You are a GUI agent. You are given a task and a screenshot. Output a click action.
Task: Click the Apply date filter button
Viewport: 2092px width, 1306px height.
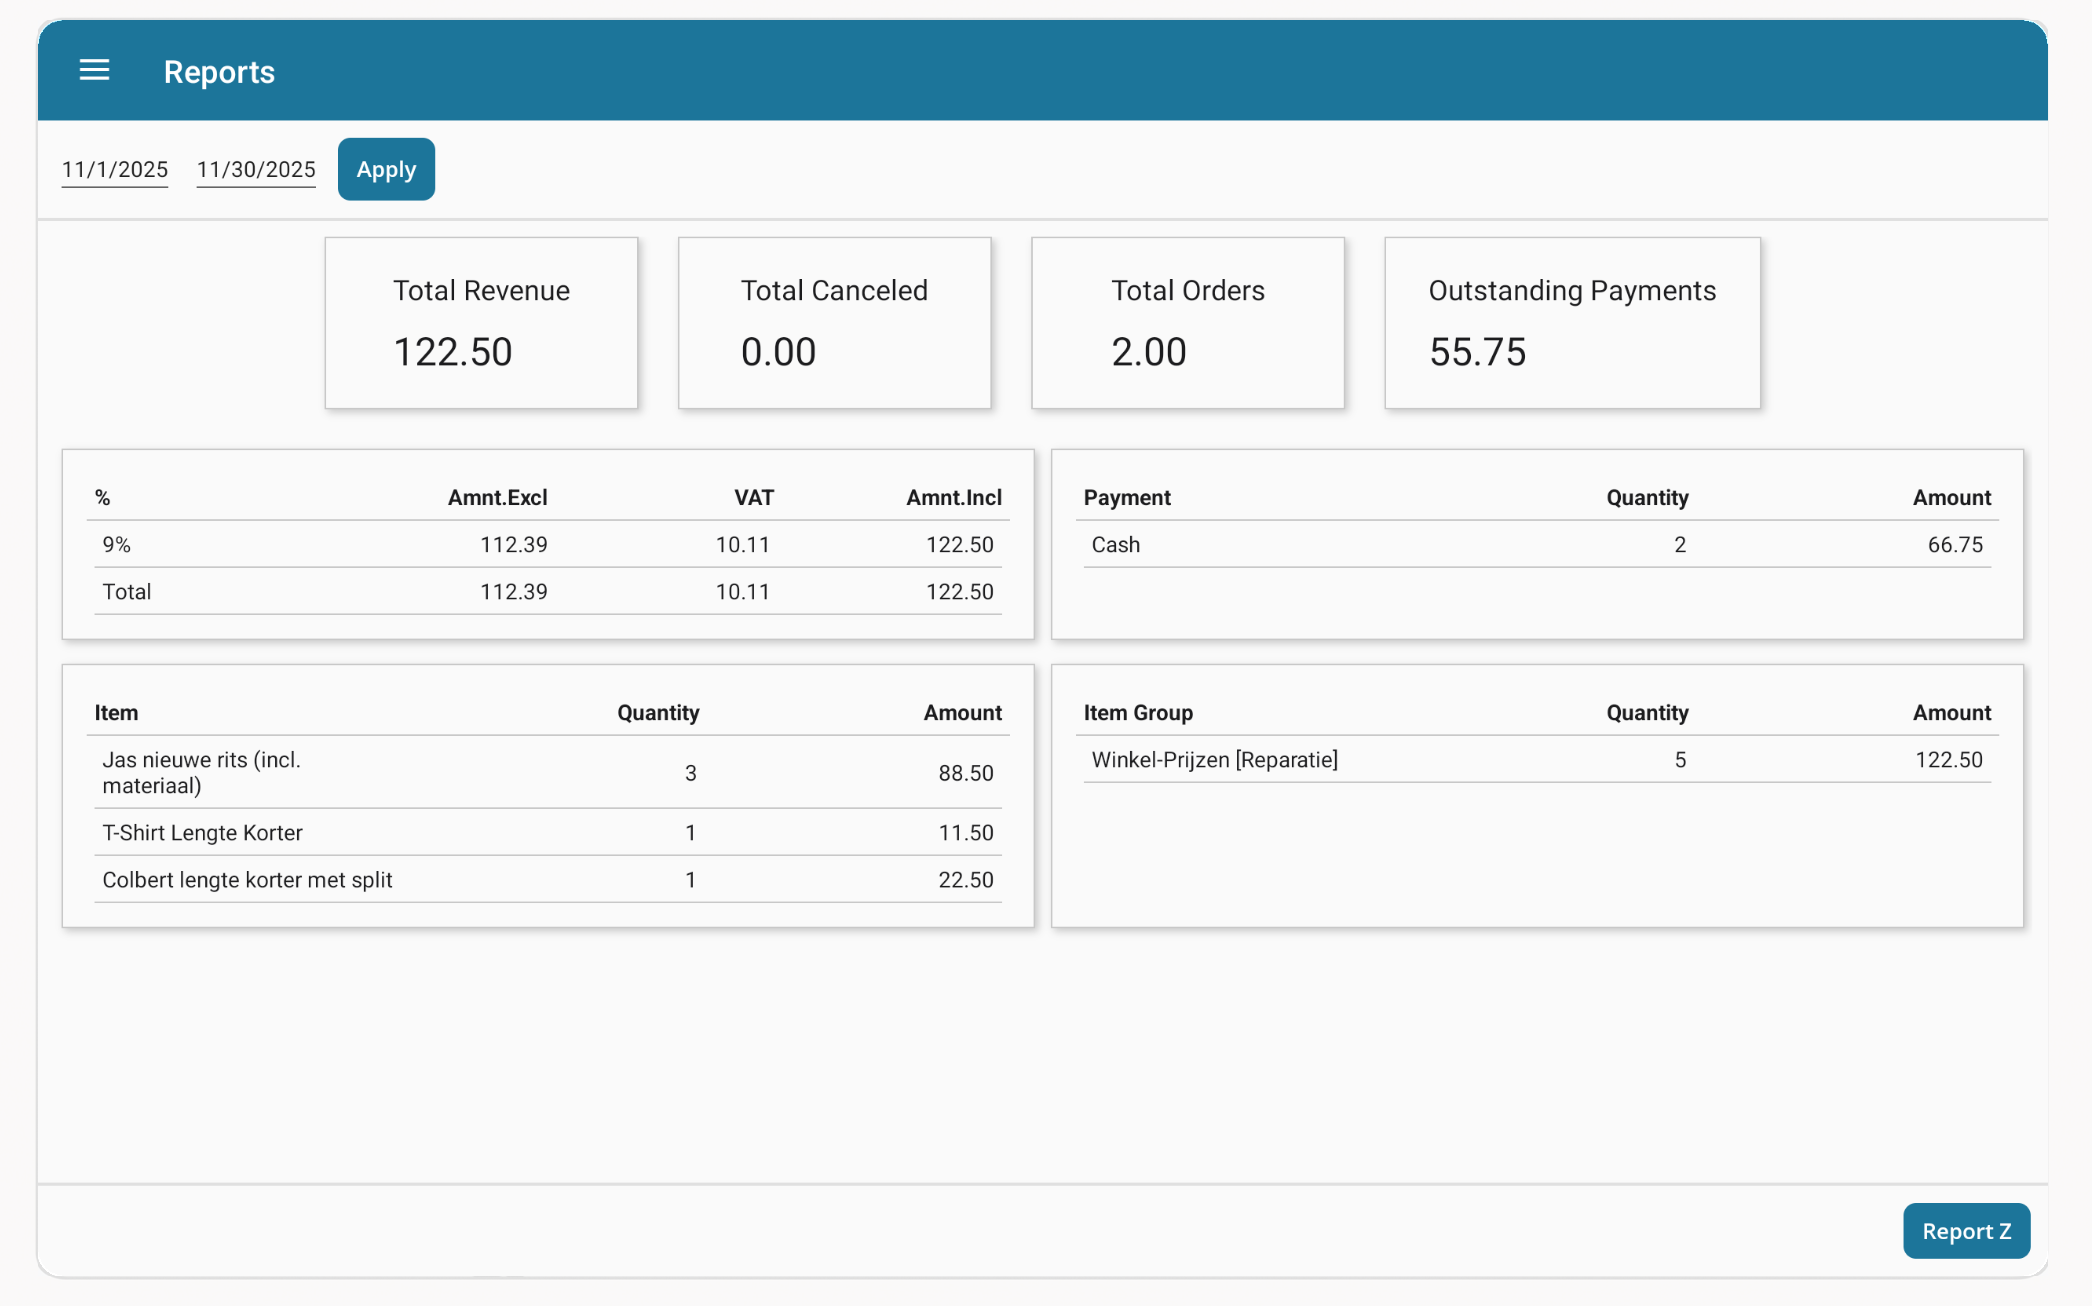tap(386, 169)
